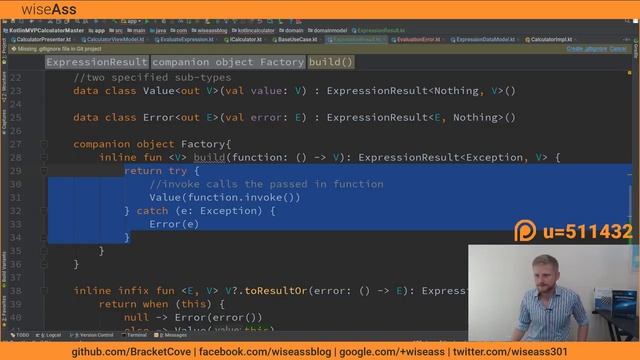Open the app run configuration dropdown
640x360 pixels.
tap(131, 21)
